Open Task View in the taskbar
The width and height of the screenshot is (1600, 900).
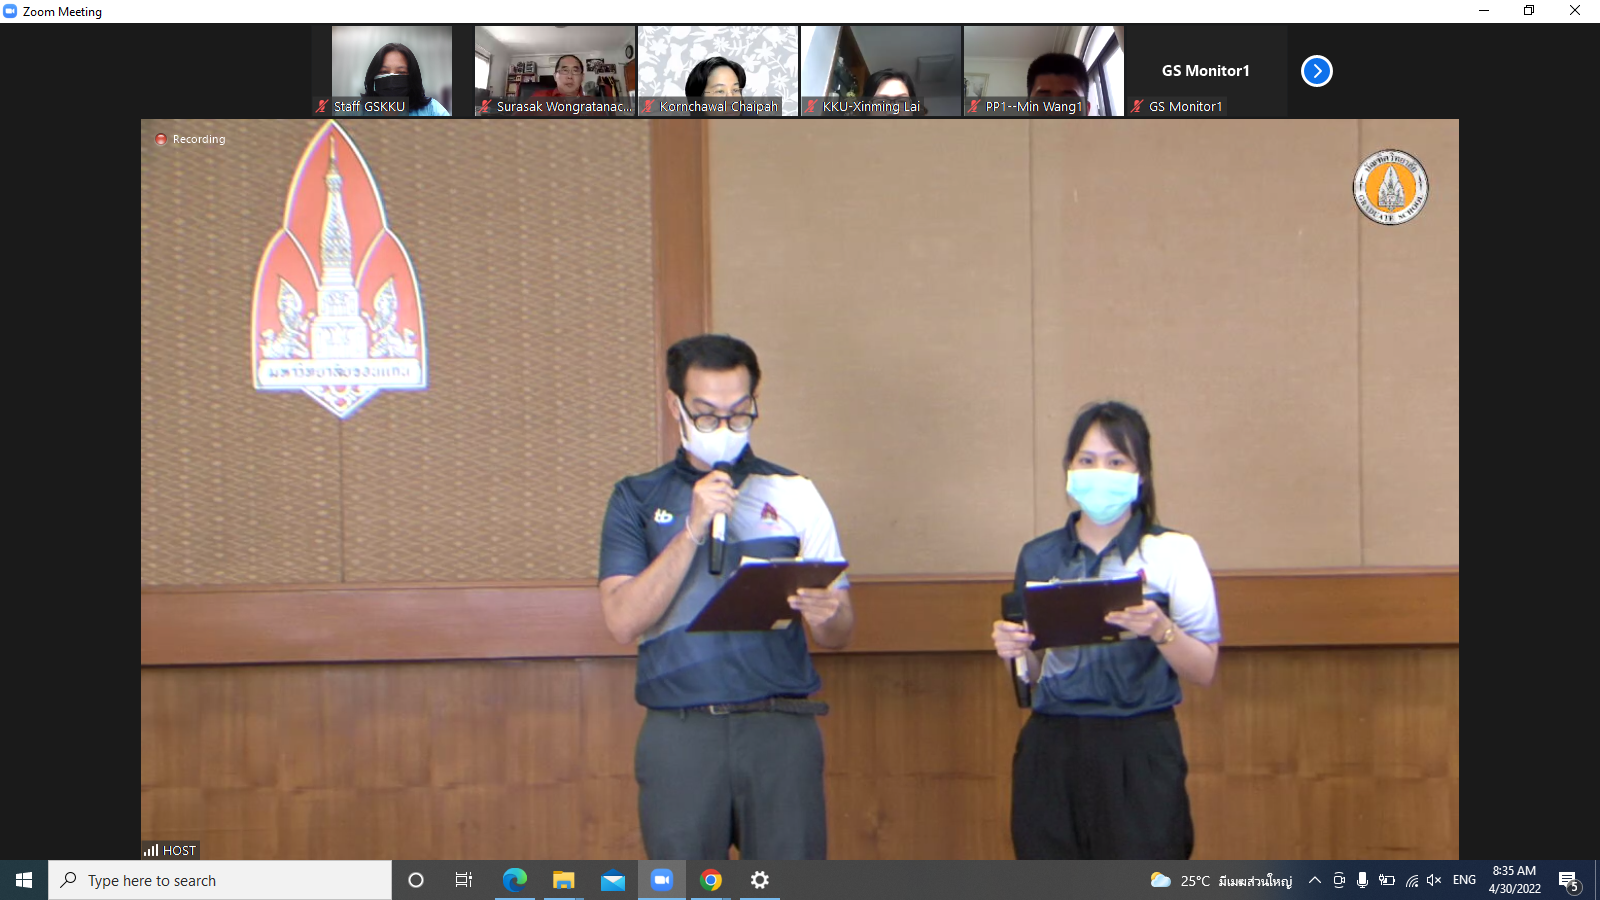(x=464, y=880)
